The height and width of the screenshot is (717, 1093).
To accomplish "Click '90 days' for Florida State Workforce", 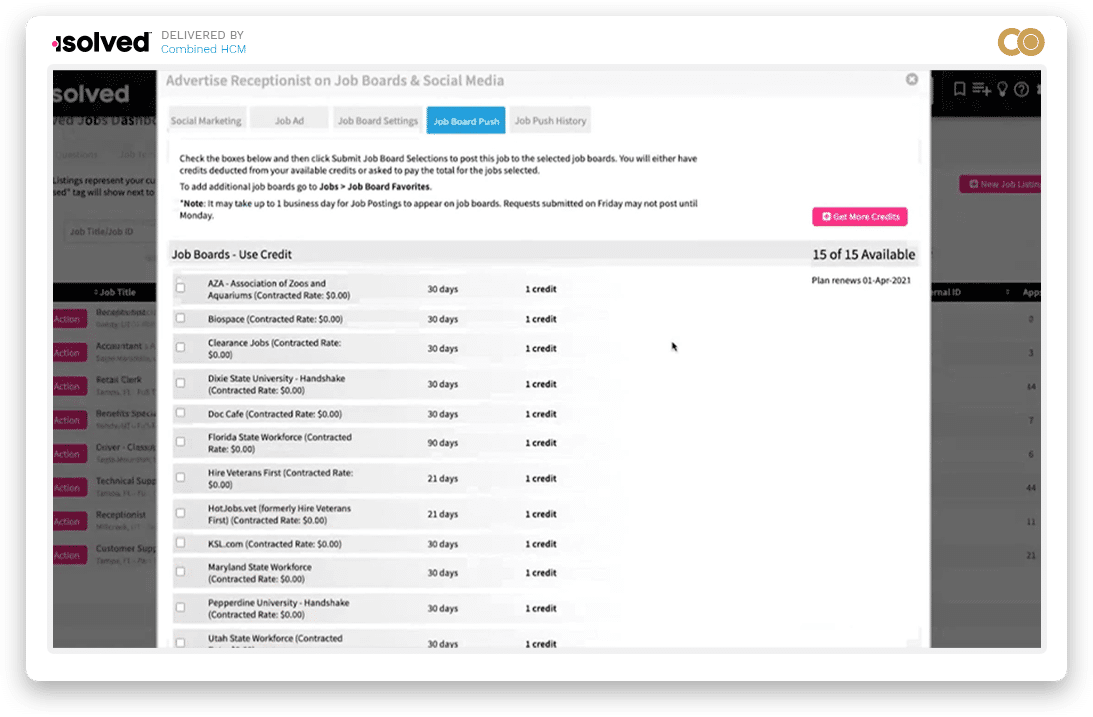I will (x=443, y=443).
